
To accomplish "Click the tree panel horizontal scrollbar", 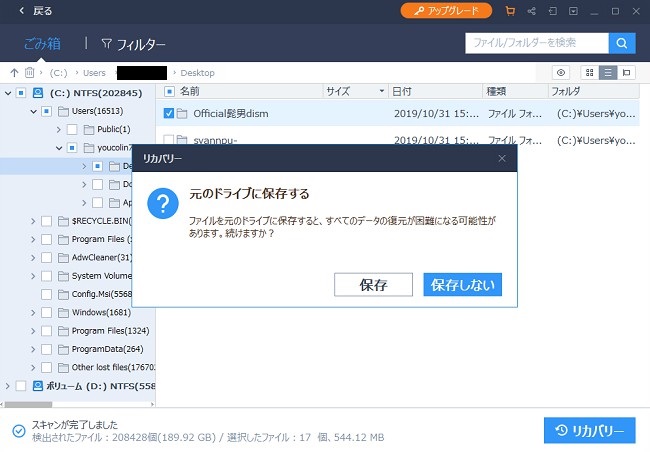I will [x=28, y=404].
